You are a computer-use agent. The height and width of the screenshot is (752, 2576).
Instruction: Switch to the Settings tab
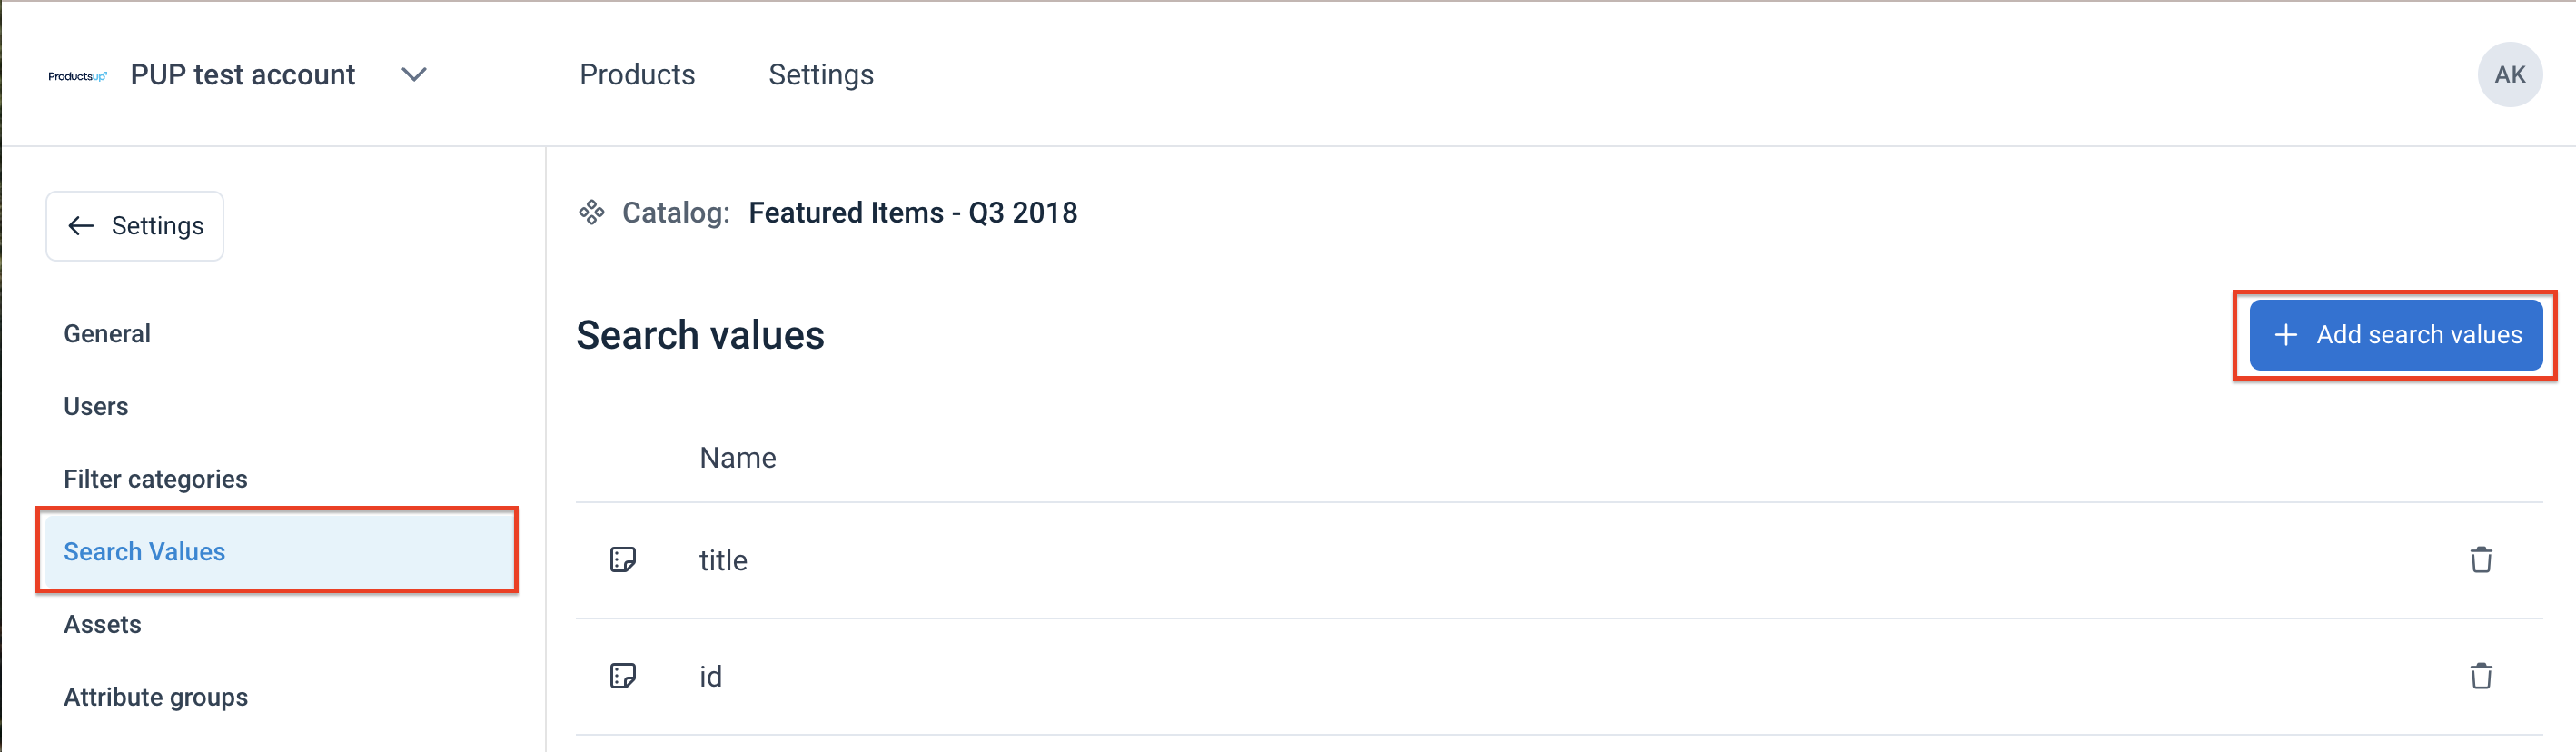(x=820, y=74)
